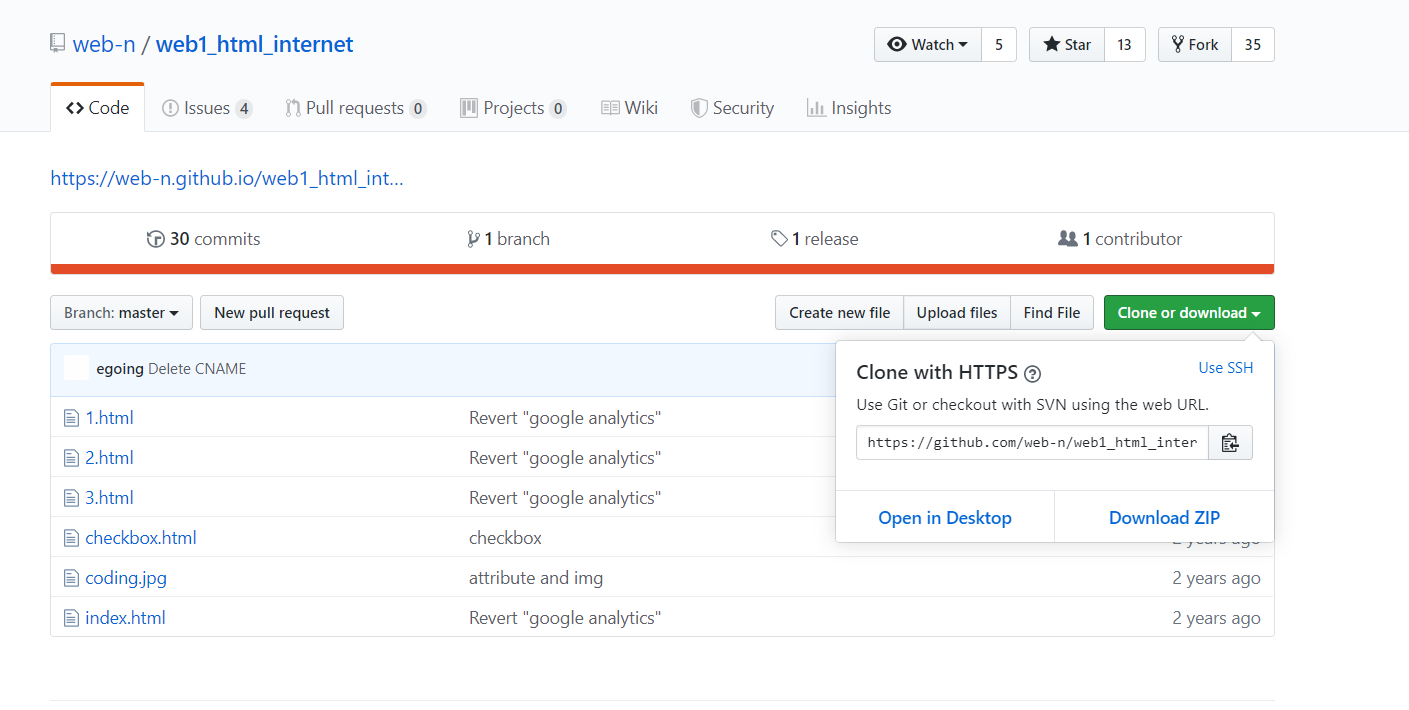The width and height of the screenshot is (1409, 710).
Task: View the 1 contributor page
Action: coord(1120,239)
